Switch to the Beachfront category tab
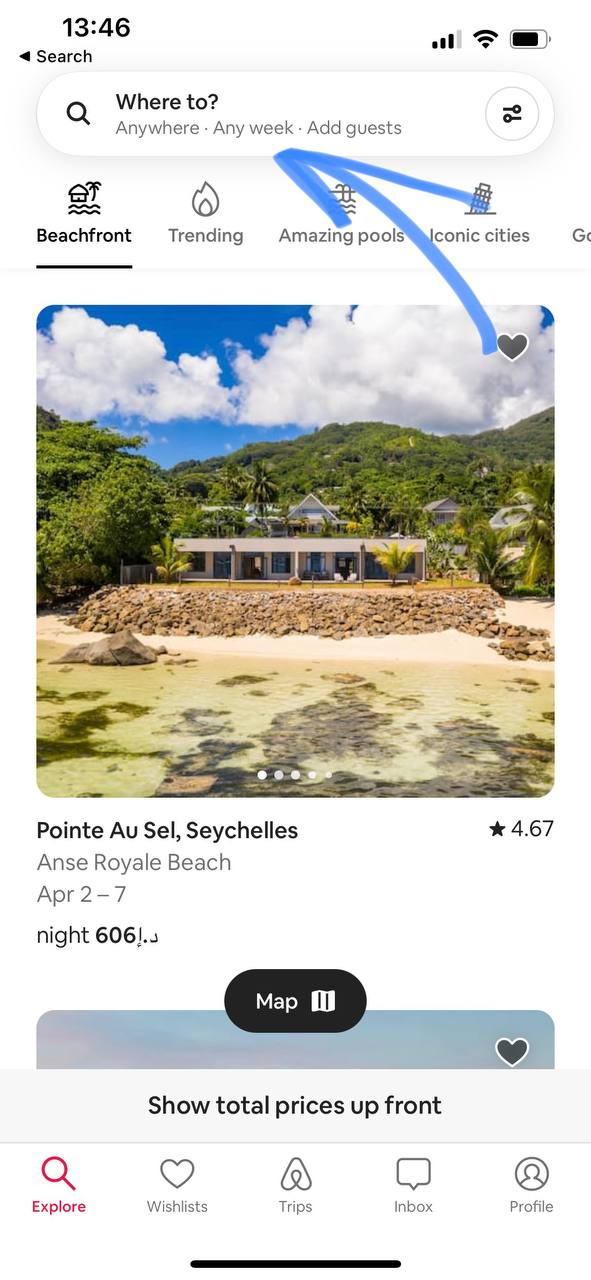The width and height of the screenshot is (591, 1280). [x=84, y=213]
